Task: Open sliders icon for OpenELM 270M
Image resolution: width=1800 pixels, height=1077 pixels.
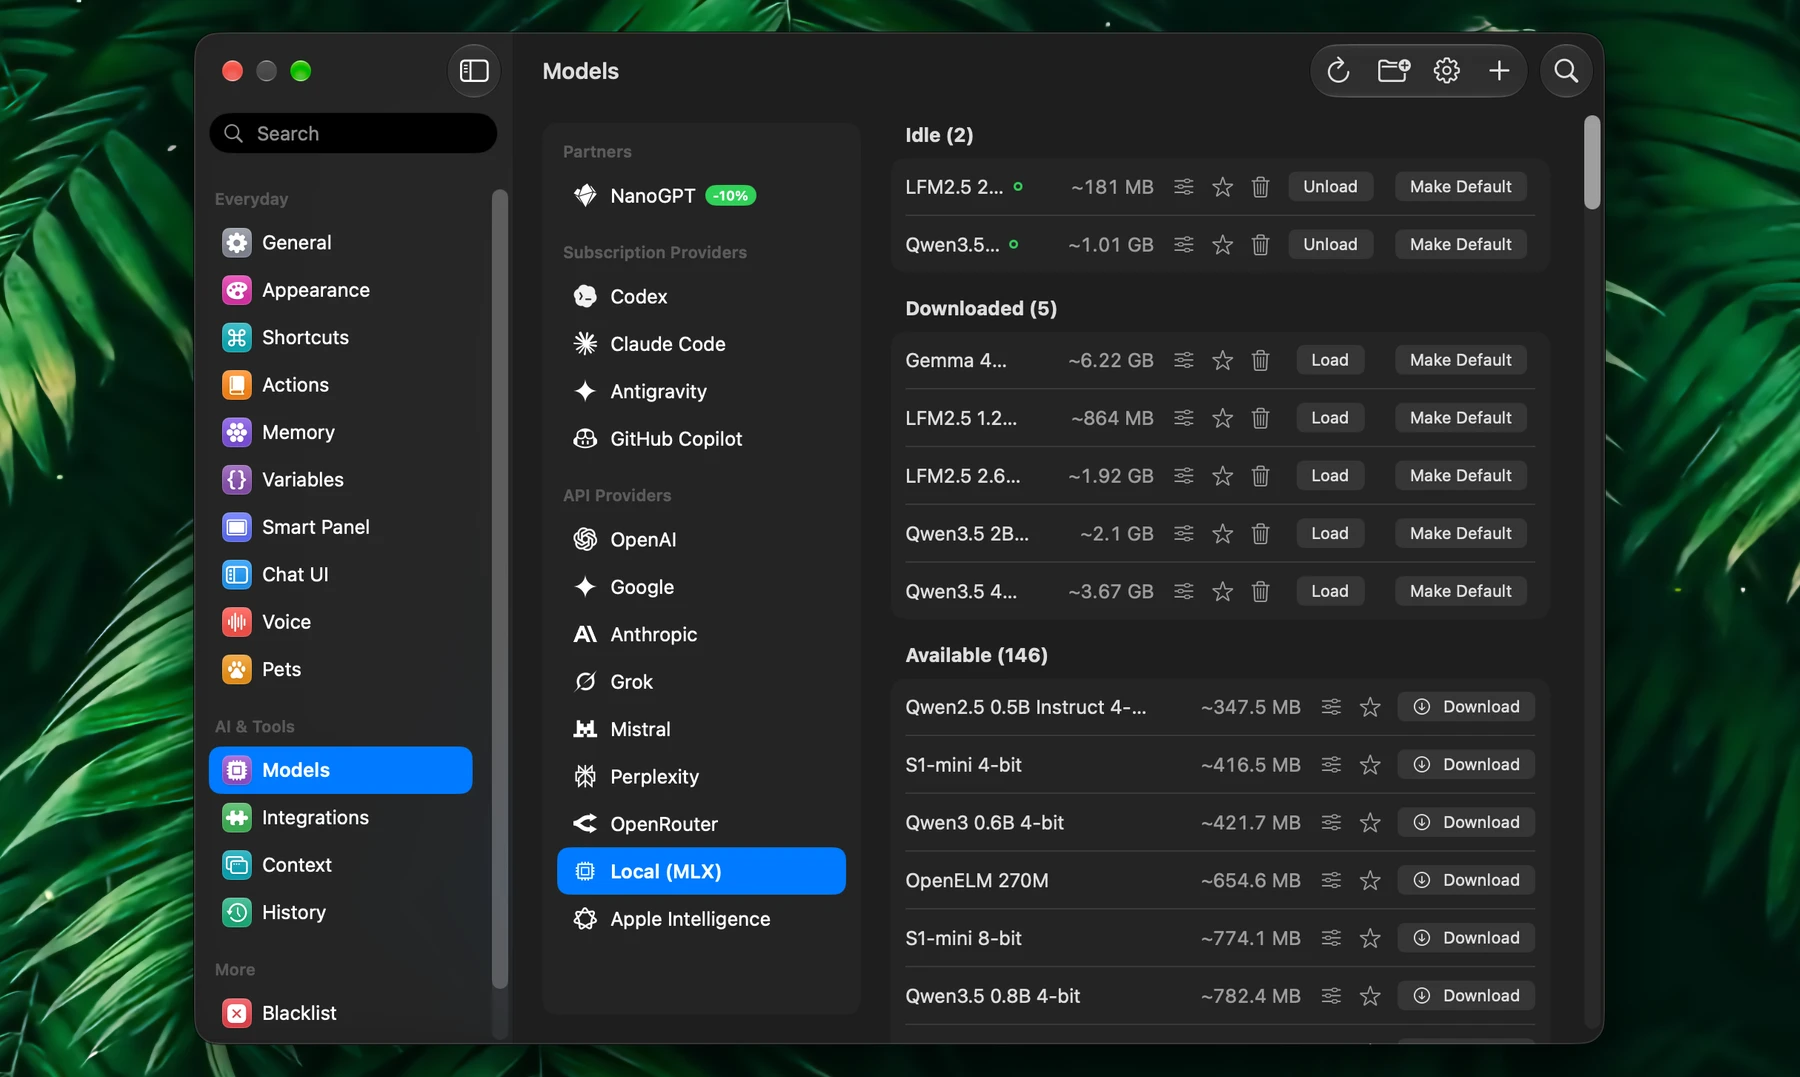Action: pos(1331,881)
